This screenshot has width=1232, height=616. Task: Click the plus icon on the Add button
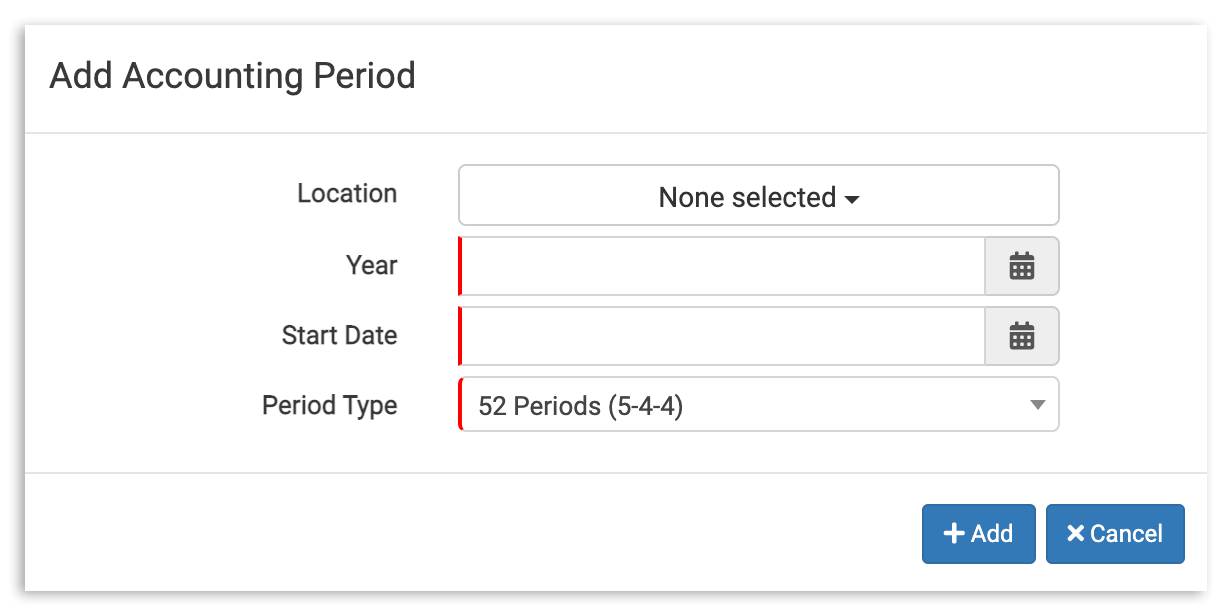coord(955,533)
